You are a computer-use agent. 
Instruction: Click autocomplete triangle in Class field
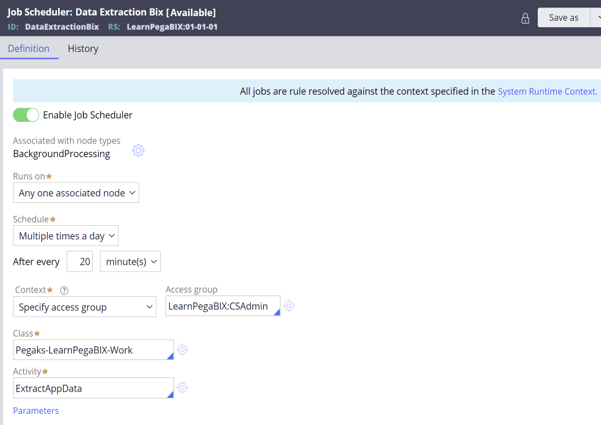[x=171, y=356]
